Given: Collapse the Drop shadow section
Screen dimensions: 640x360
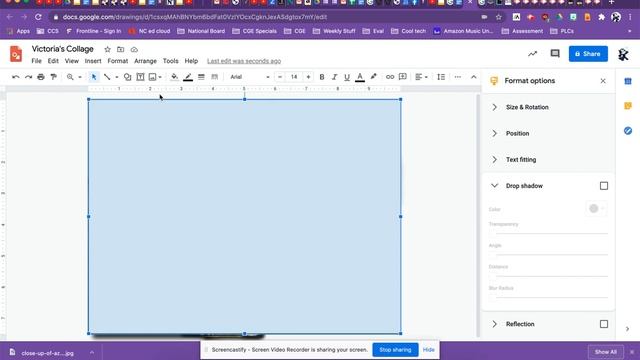Looking at the screenshot, I should coord(494,186).
